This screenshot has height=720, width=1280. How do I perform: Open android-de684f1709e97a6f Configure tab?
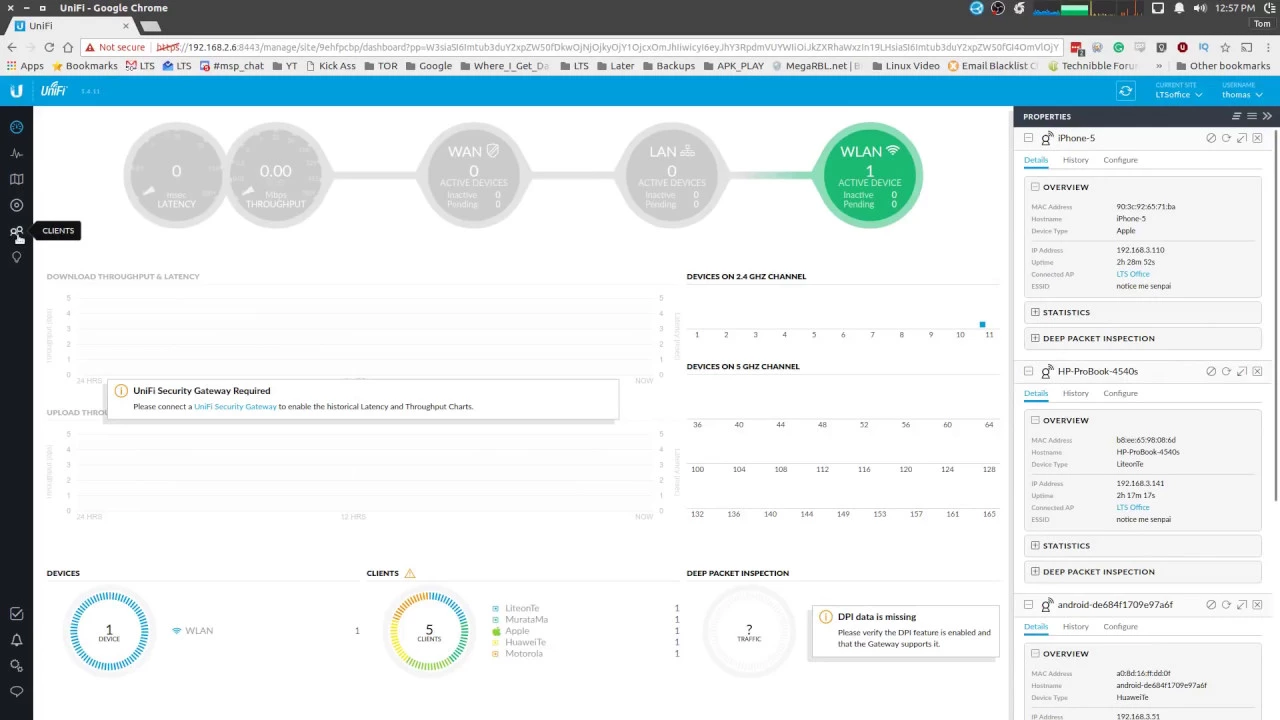click(x=1120, y=627)
